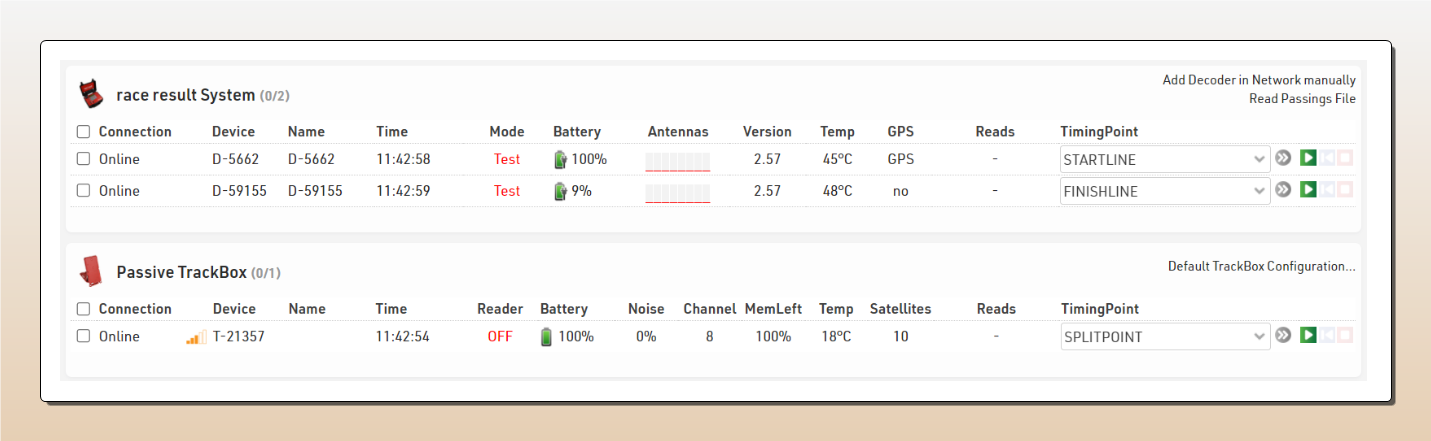Image resolution: width=1431 pixels, height=441 pixels.
Task: Click the battery icon showing 100% for D-5662
Action: [x=560, y=159]
